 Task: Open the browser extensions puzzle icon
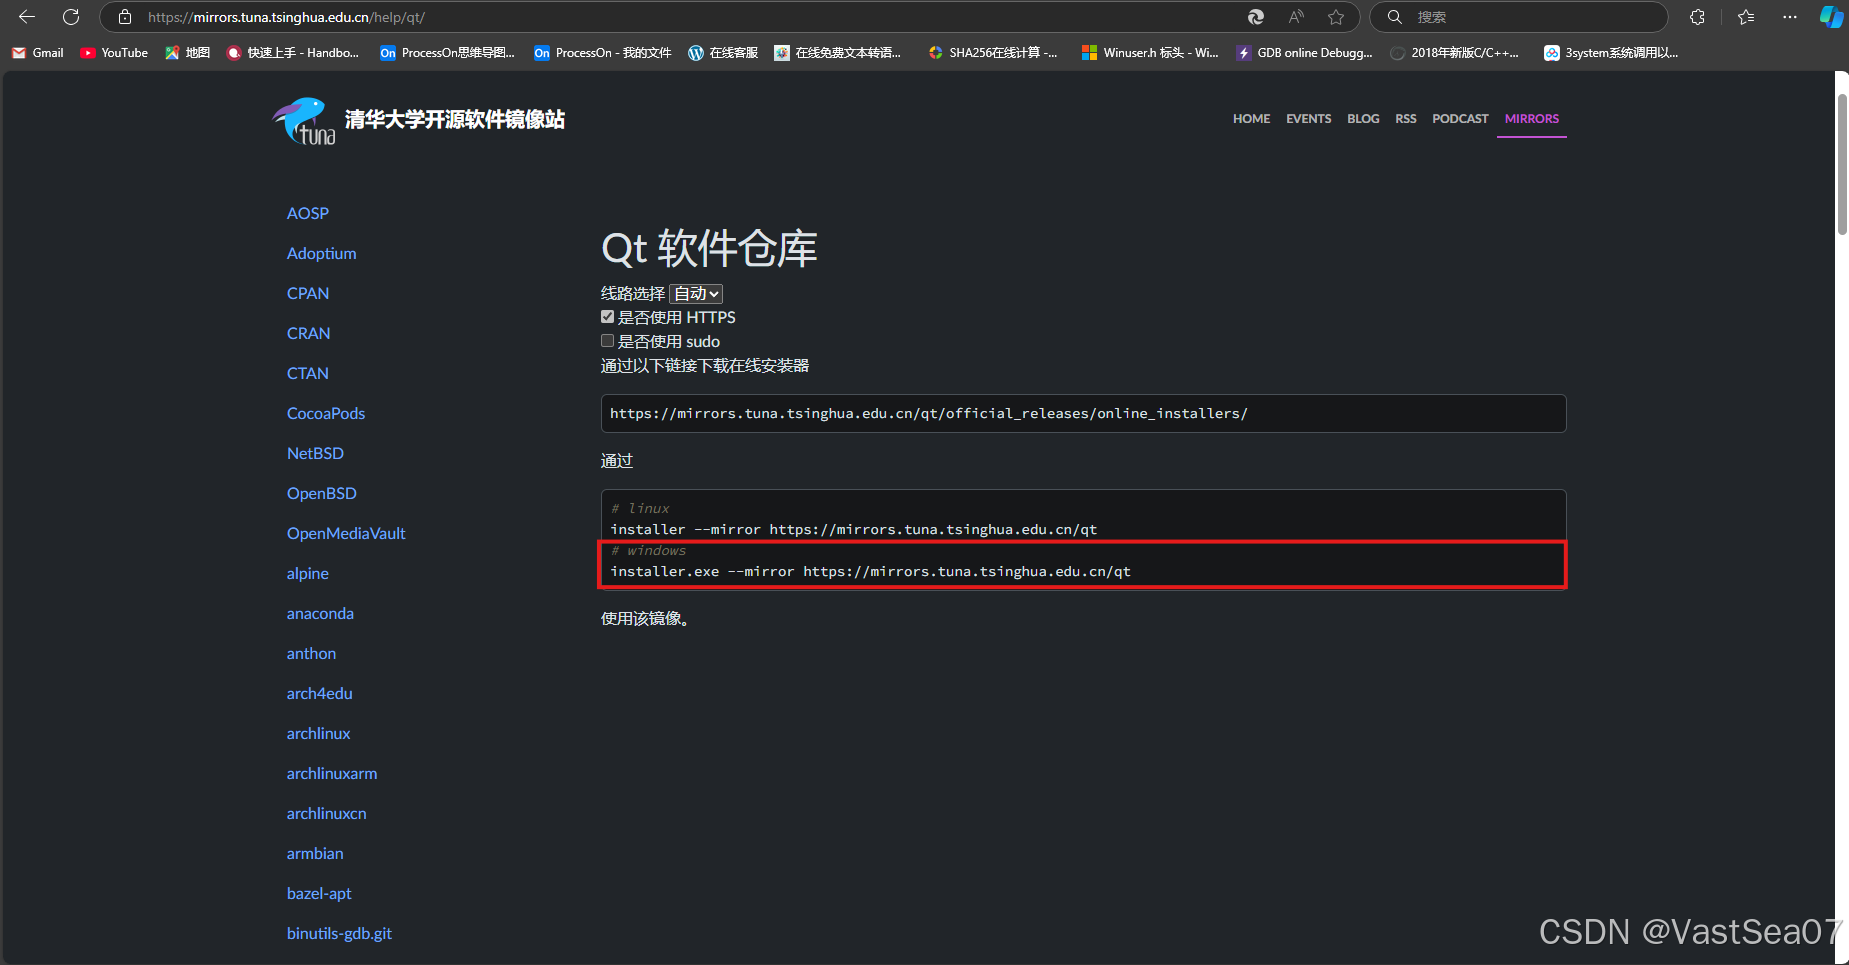tap(1697, 17)
